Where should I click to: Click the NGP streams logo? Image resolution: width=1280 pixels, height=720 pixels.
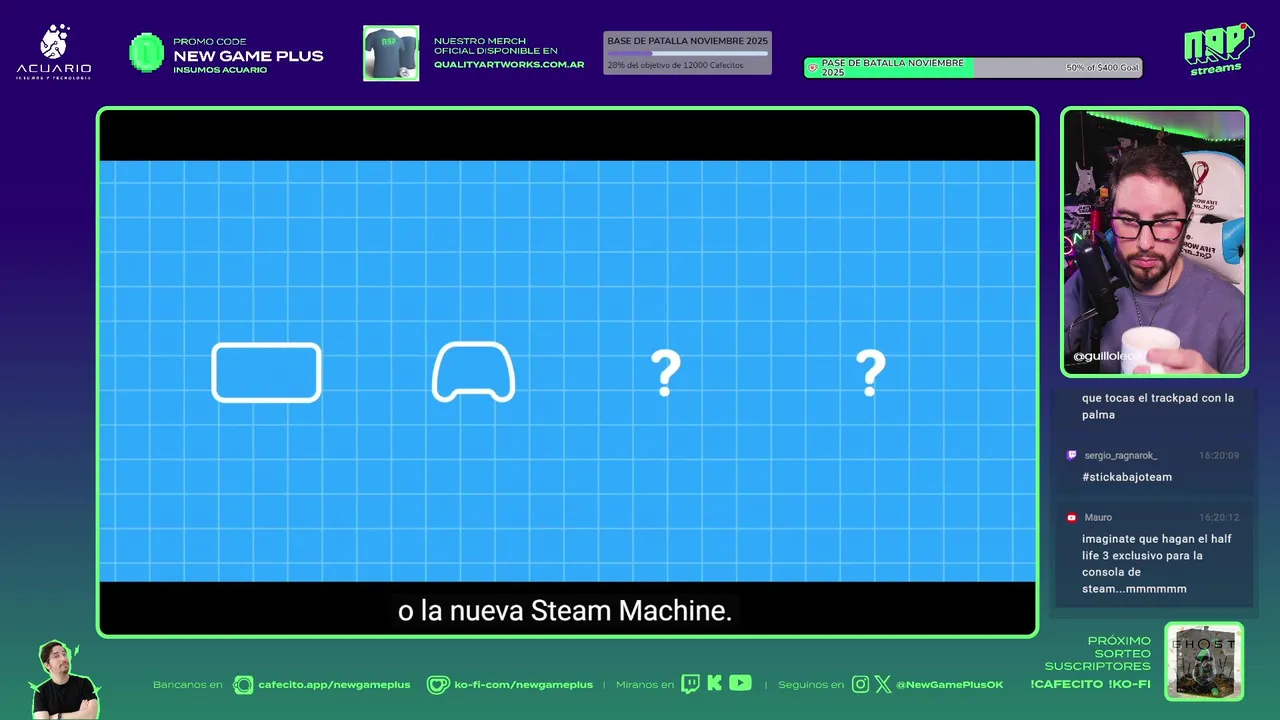pyautogui.click(x=1218, y=49)
